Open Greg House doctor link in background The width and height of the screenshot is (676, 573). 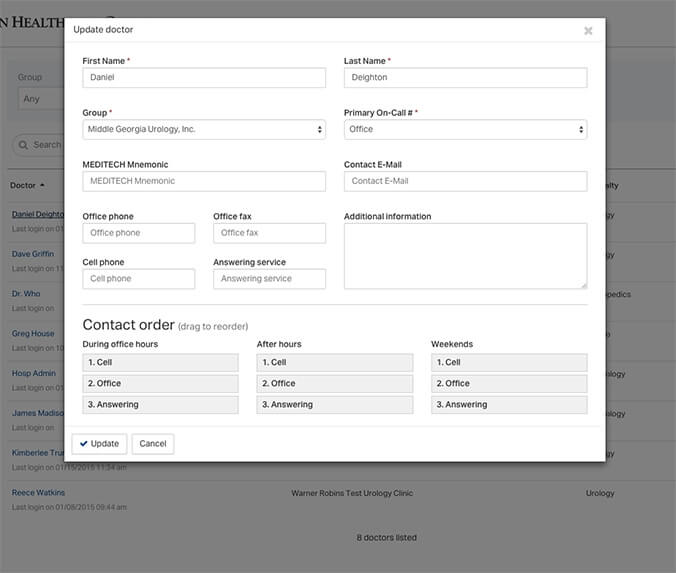coord(33,333)
